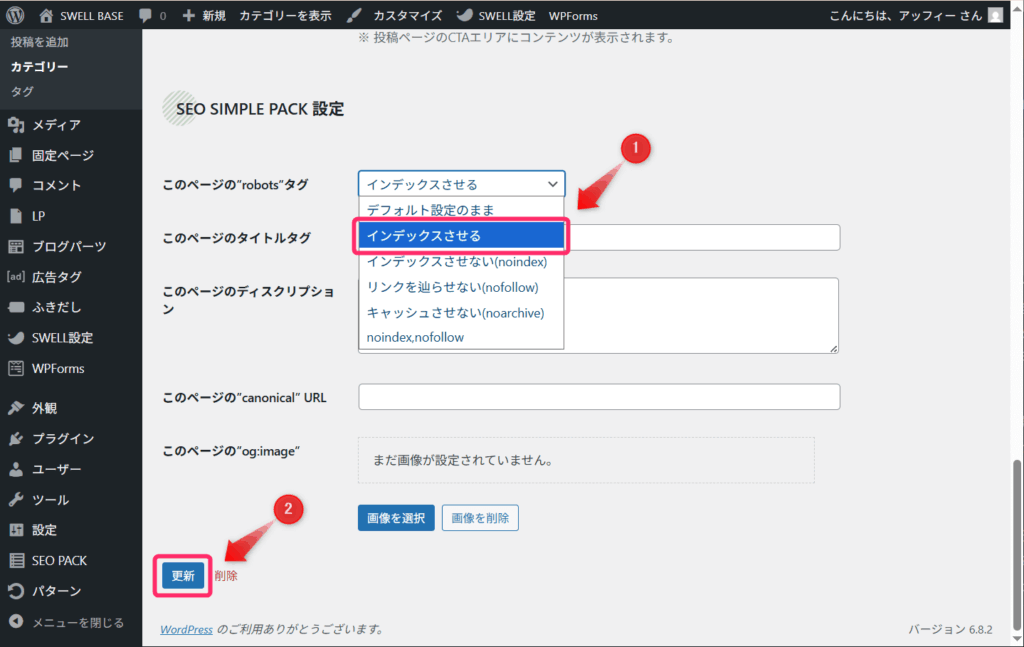Click the 更新 button
Image resolution: width=1024 pixels, height=647 pixels.
(x=183, y=575)
